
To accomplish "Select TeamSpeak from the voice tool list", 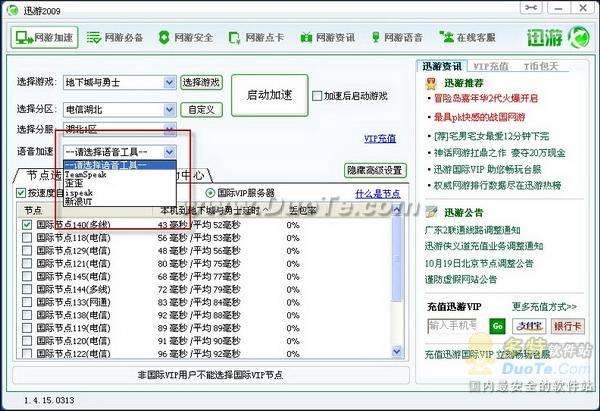I will 119,175.
